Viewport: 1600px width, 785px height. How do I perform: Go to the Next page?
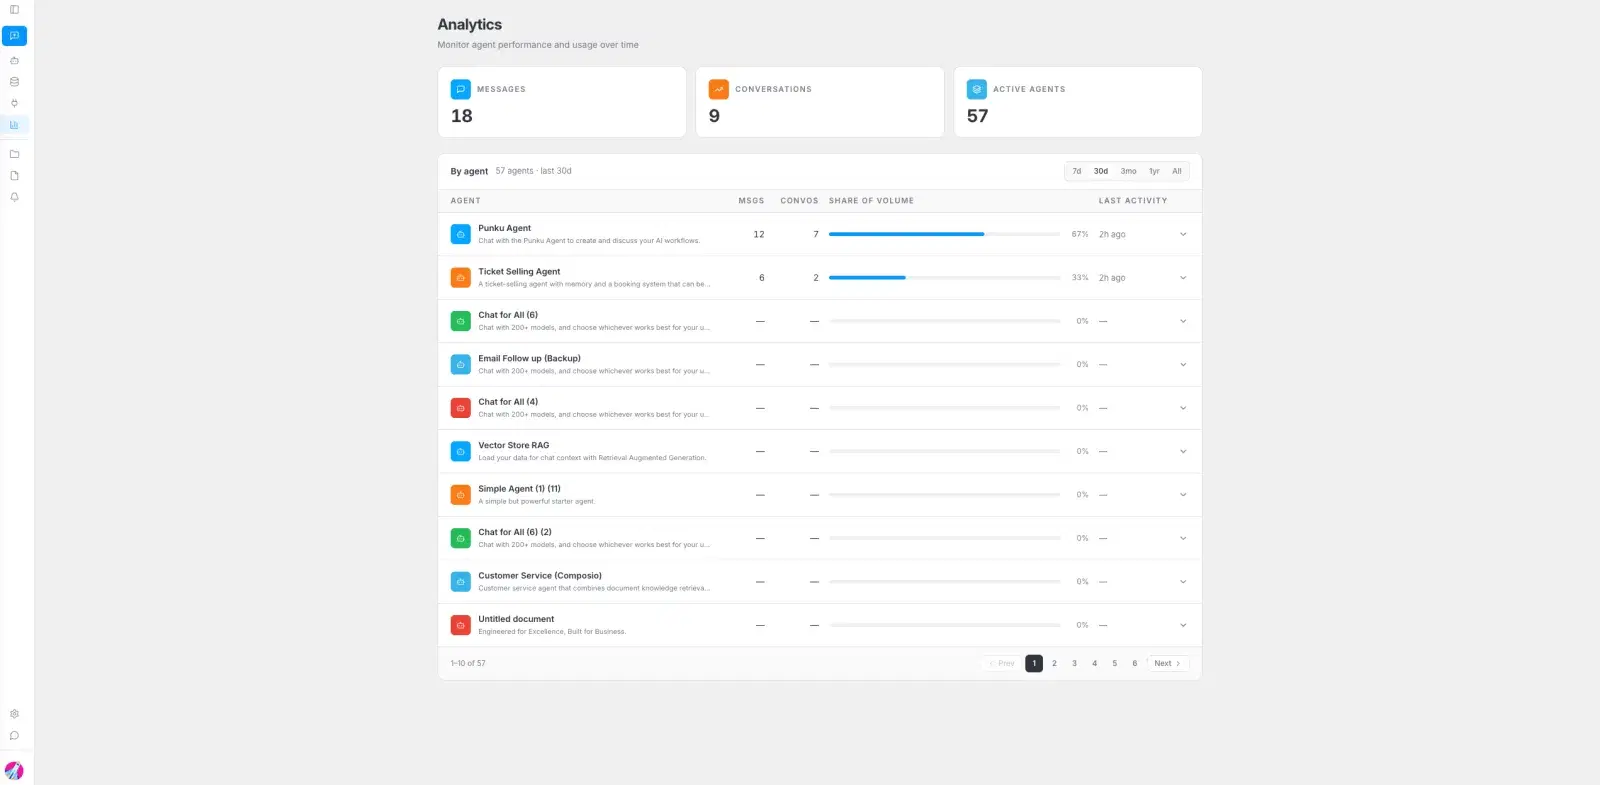pos(1168,663)
